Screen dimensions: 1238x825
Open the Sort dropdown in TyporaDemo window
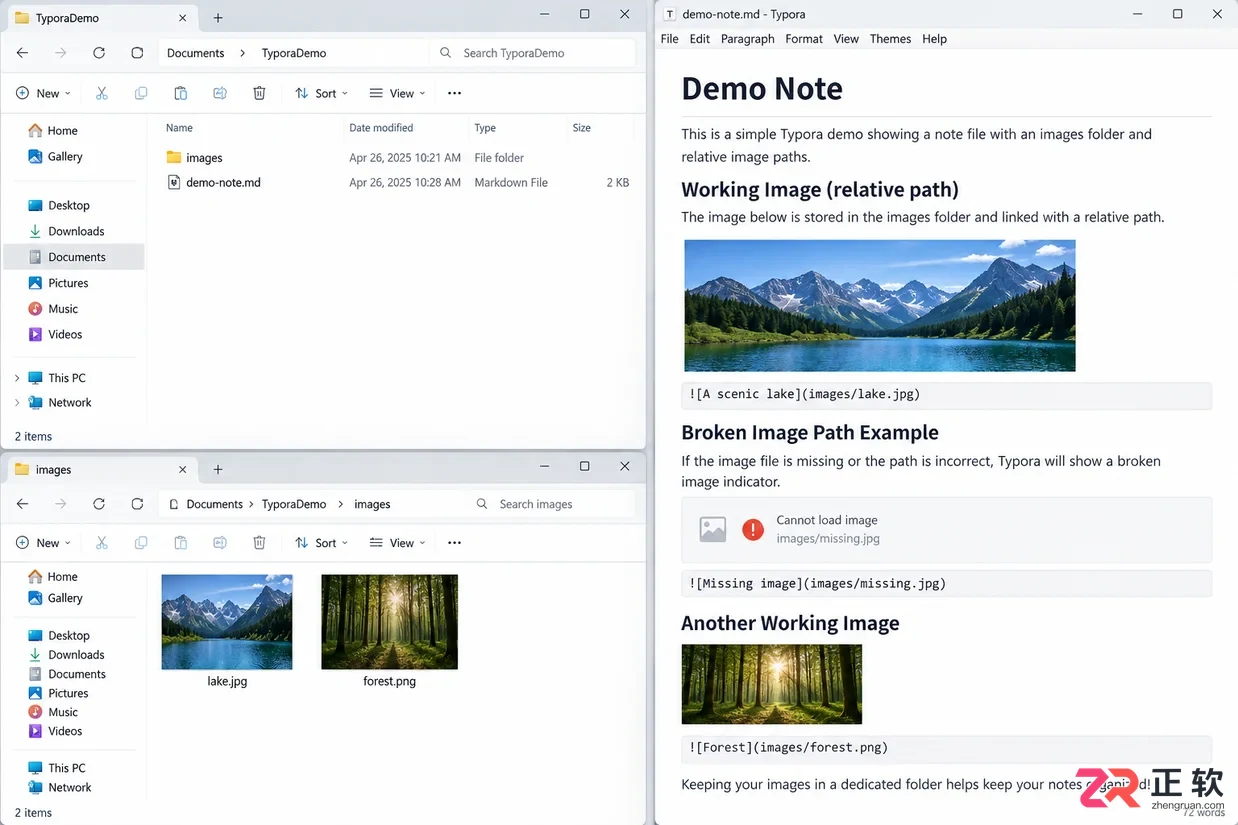point(322,93)
